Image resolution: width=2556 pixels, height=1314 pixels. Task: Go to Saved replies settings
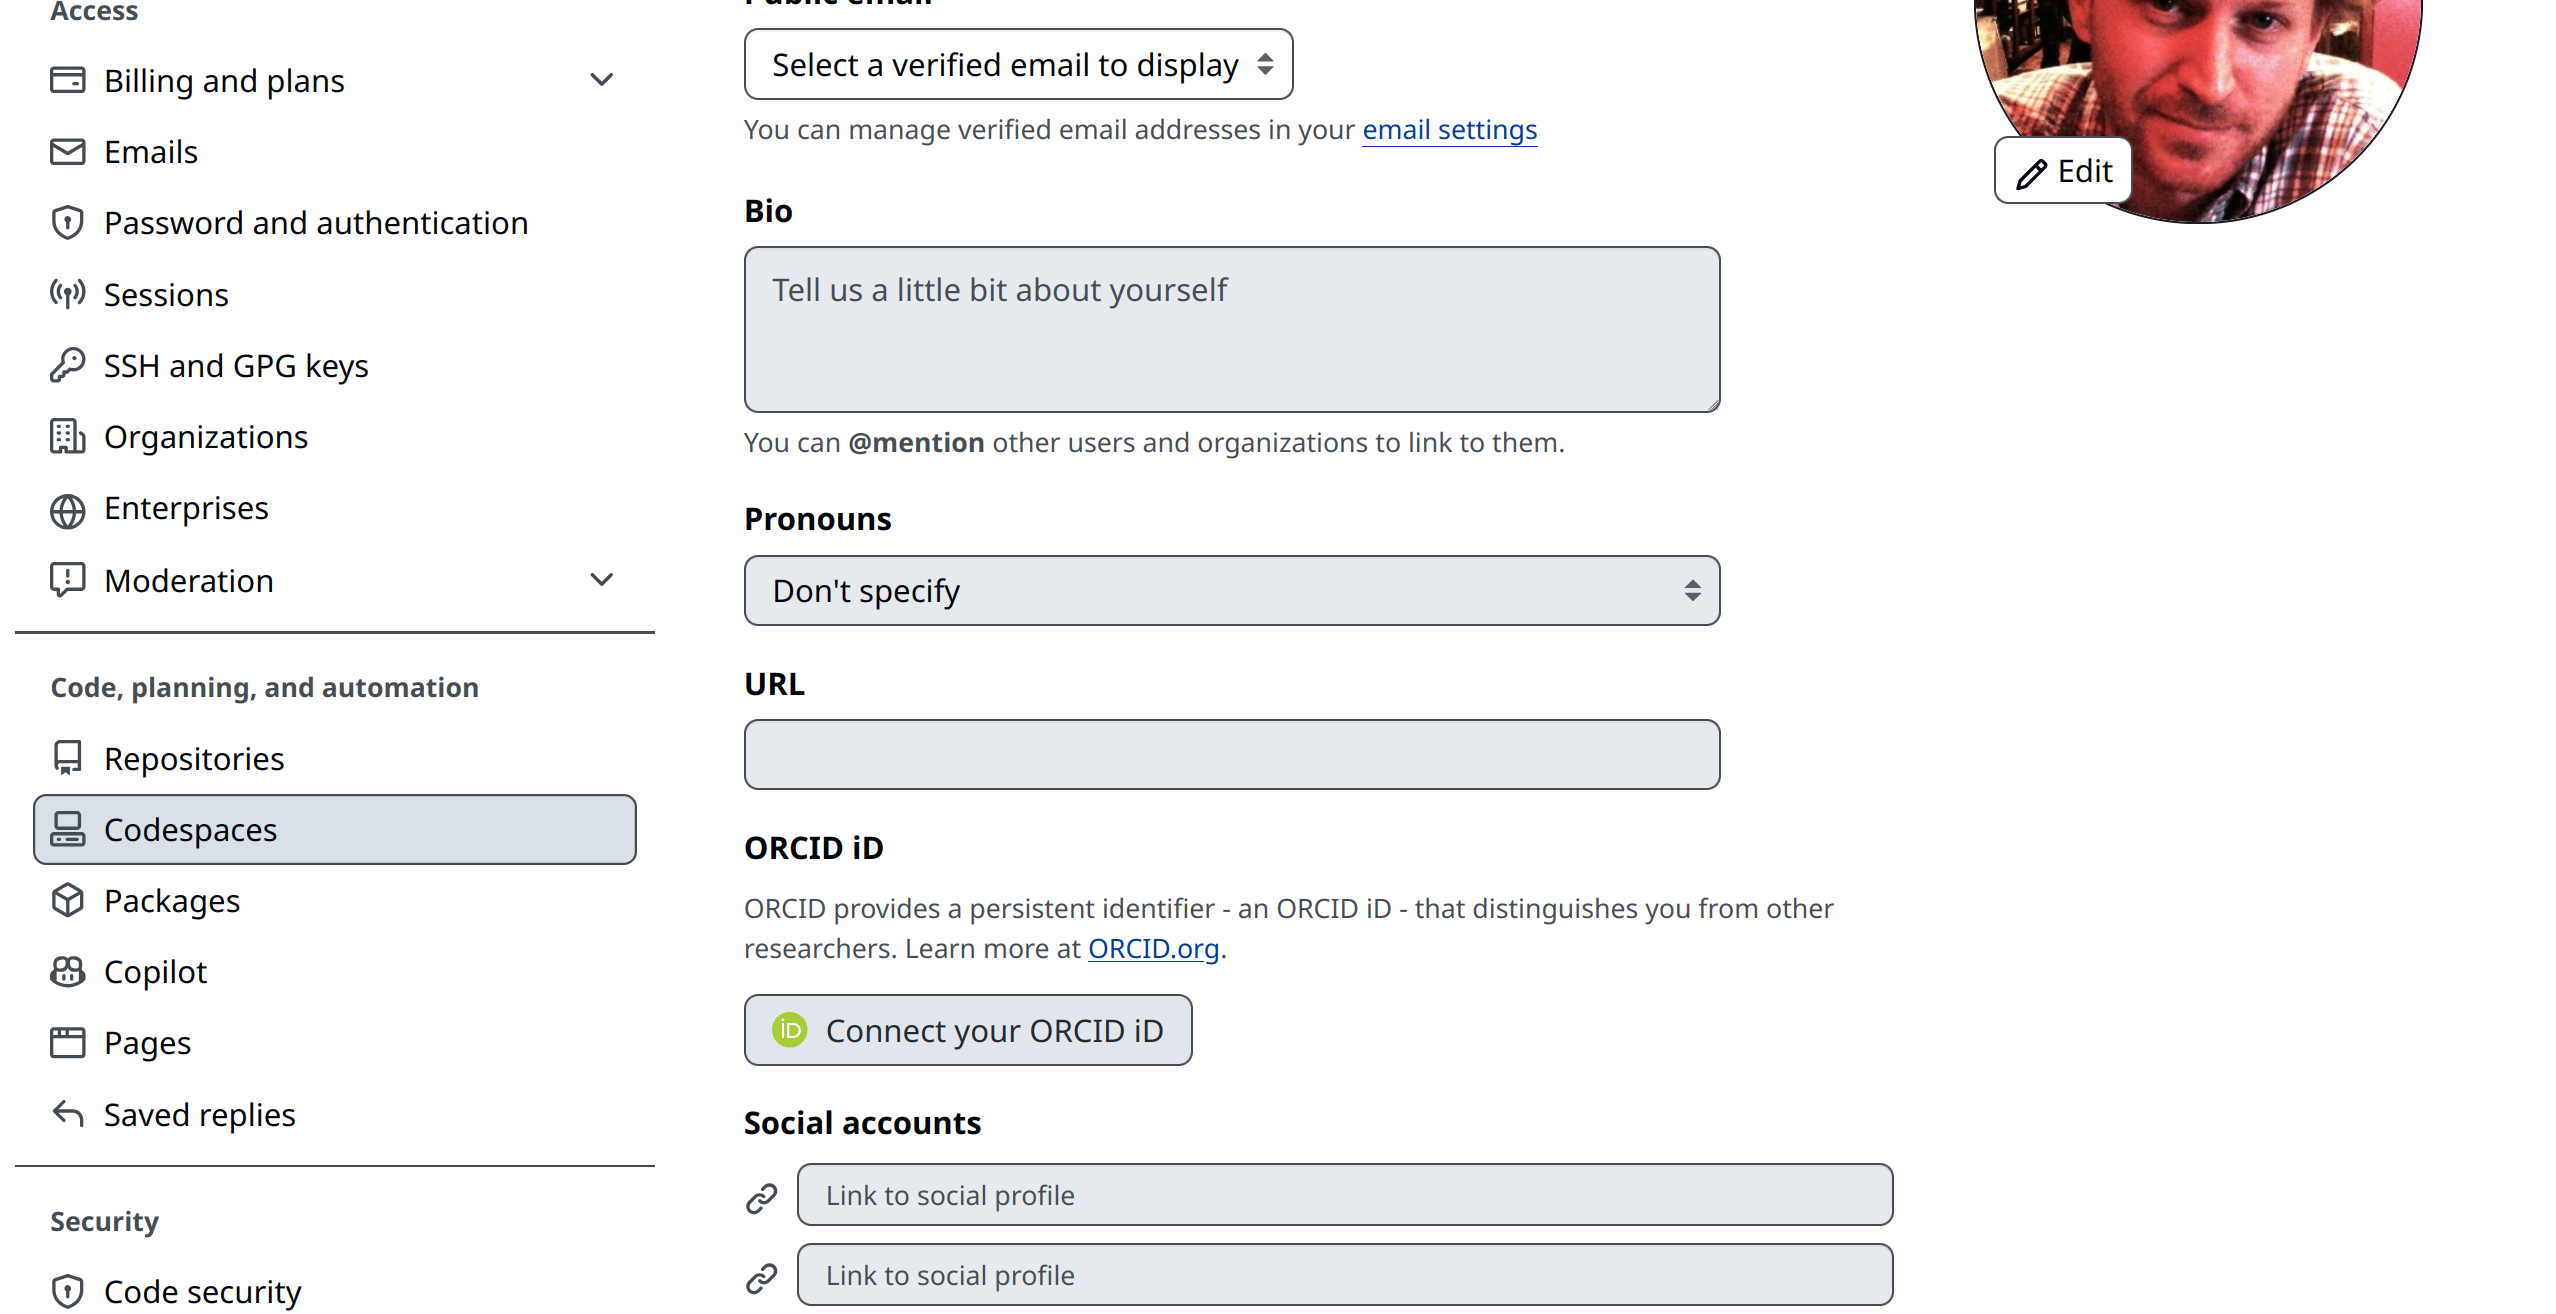(x=199, y=1115)
